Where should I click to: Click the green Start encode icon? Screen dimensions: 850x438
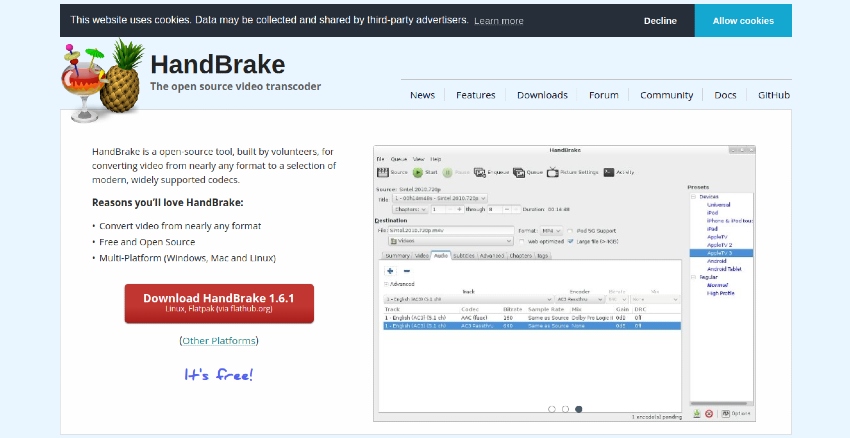pos(417,172)
